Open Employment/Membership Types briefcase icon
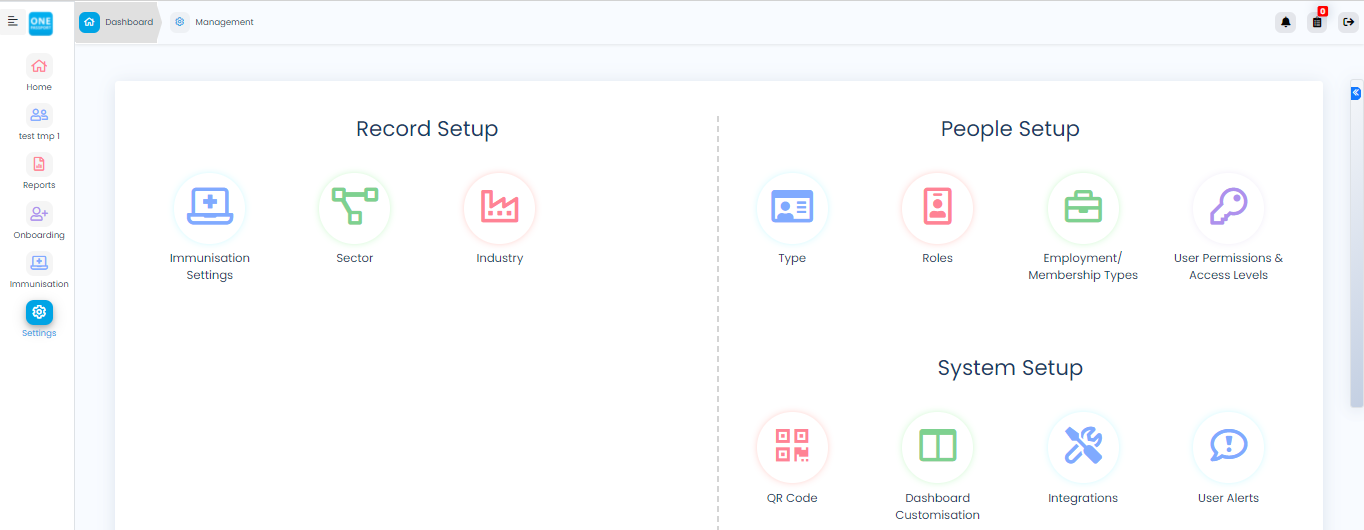1364x530 pixels. click(x=1083, y=208)
